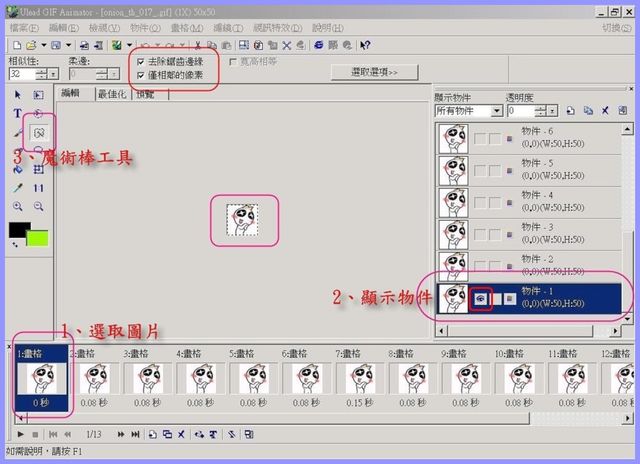Open the 檔案(F) menu

click(x=24, y=28)
